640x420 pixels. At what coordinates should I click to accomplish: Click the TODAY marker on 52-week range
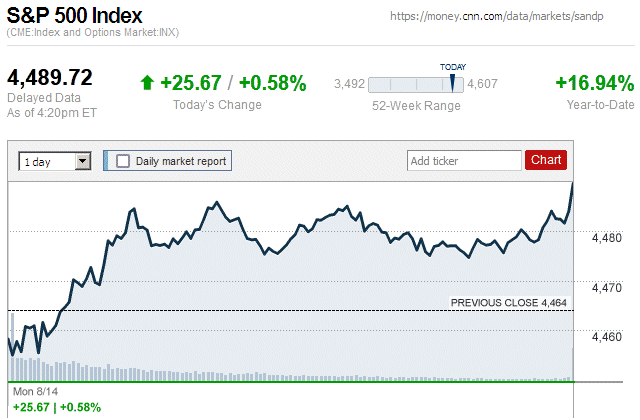click(x=453, y=80)
